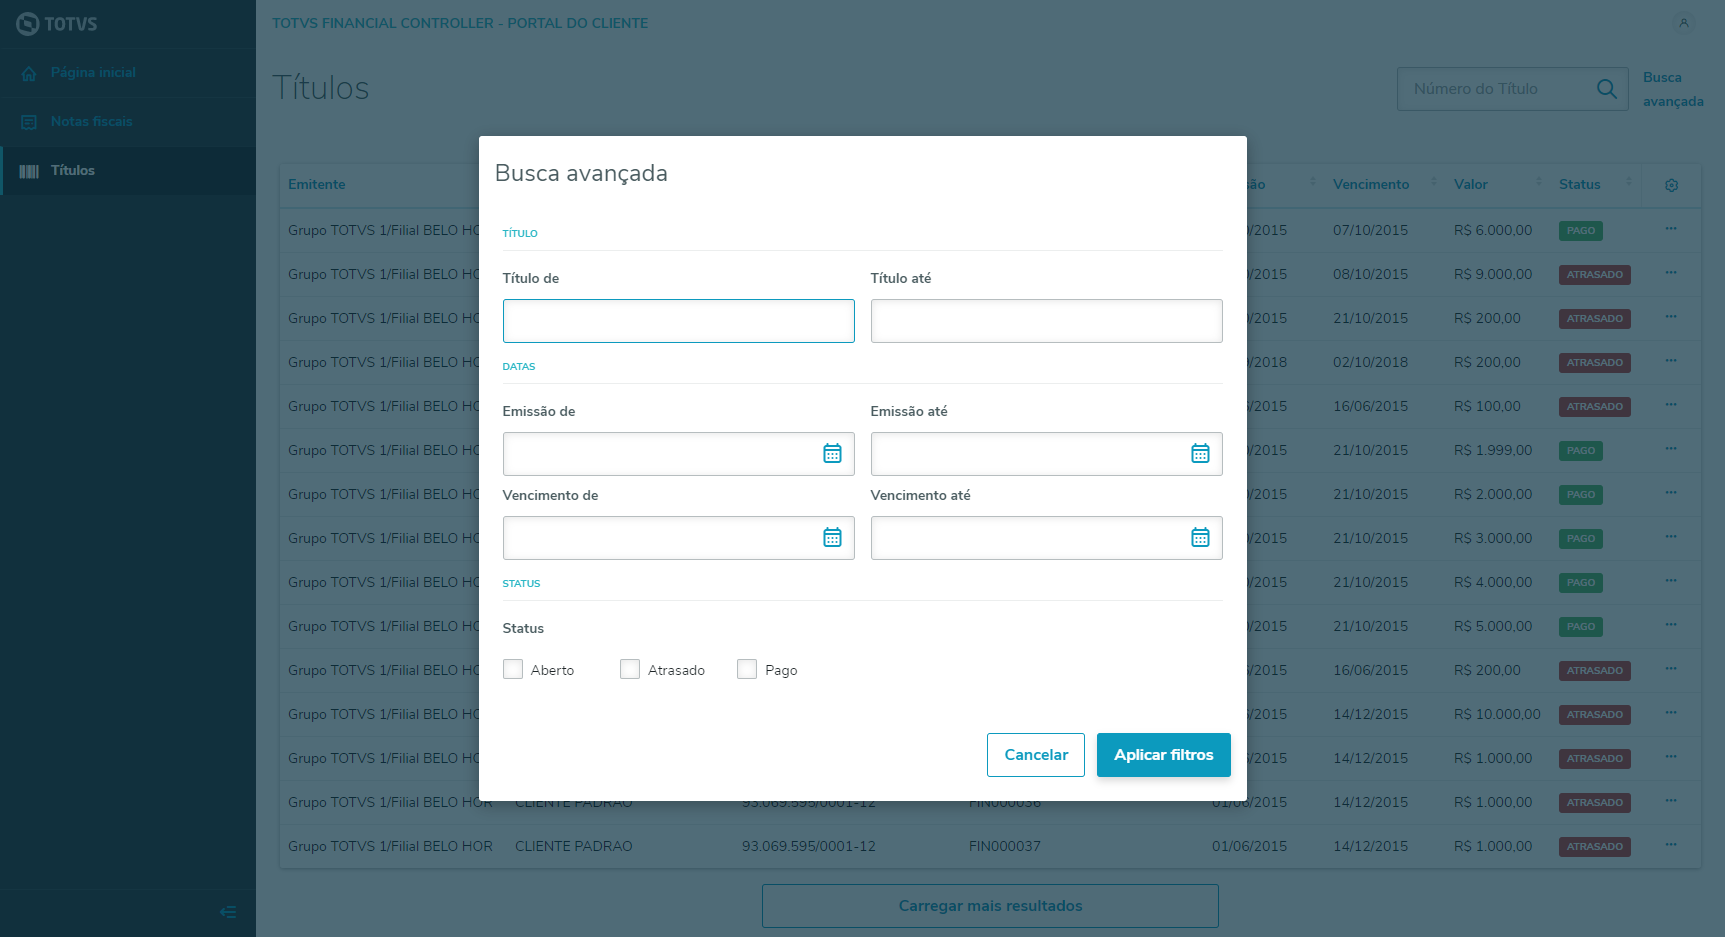Viewport: 1725px width, 937px height.
Task: Open row actions for R$ 2.000,00 title
Action: 1671,493
